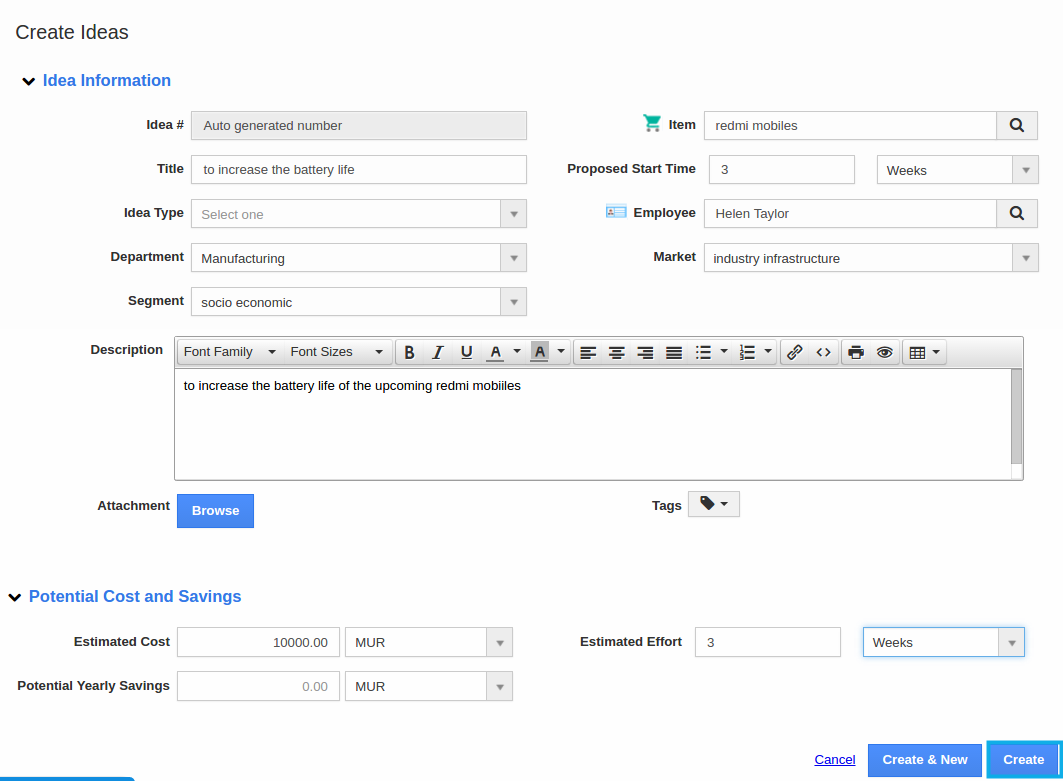This screenshot has height=781, width=1063.
Task: Toggle underline formatting in description editor
Action: [466, 353]
